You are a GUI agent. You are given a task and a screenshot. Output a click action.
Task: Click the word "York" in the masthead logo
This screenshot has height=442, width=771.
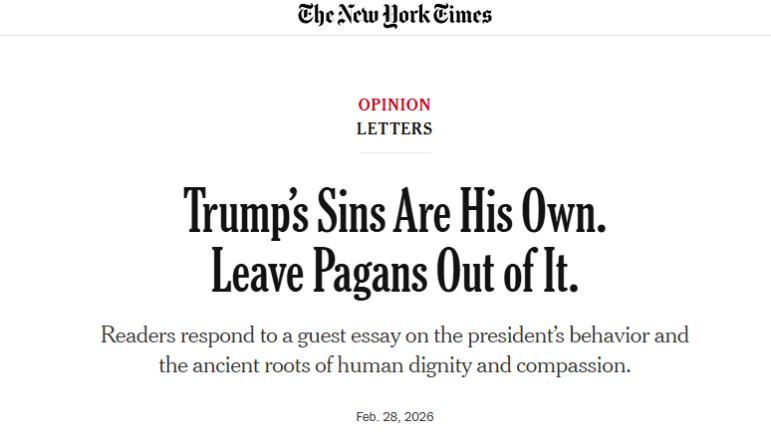[x=403, y=15]
